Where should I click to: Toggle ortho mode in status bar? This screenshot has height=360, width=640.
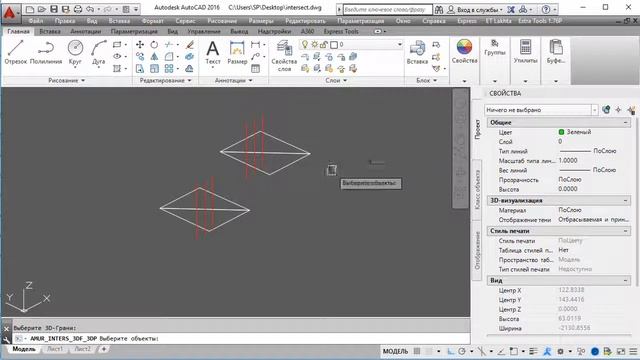451,351
